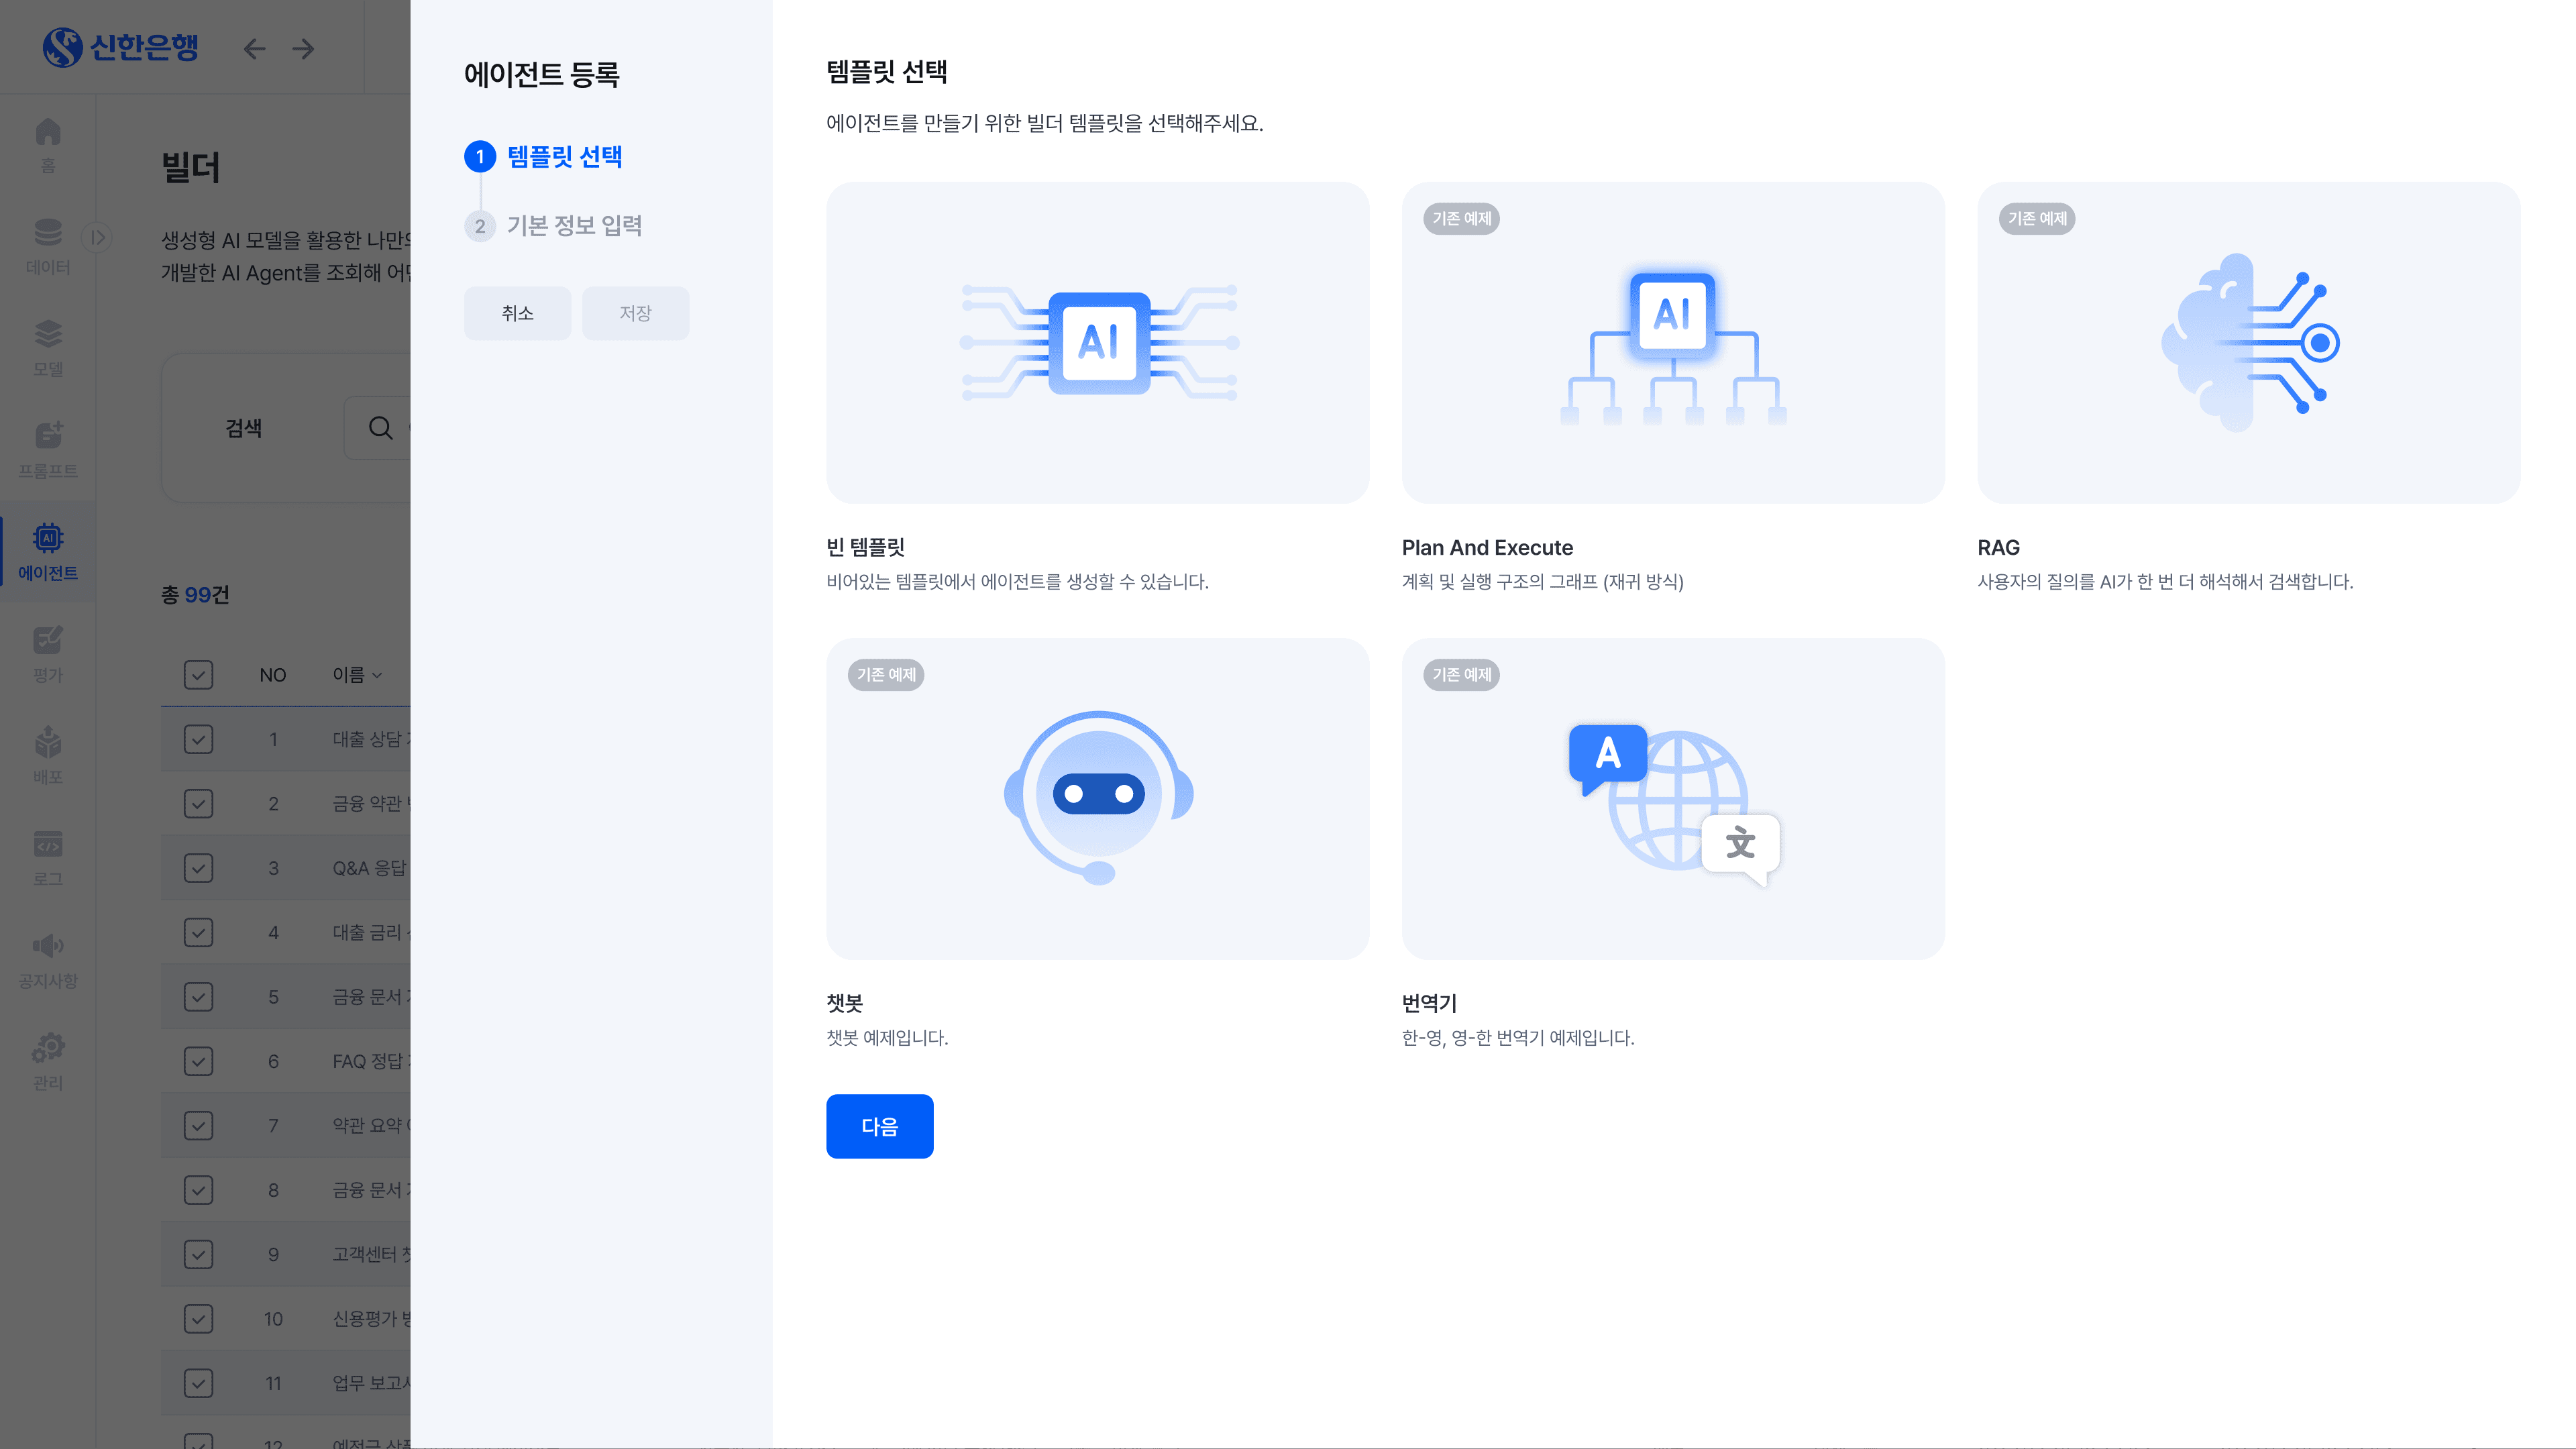Choose the RAG template thumbnail
The width and height of the screenshot is (2576, 1449).
point(2248,342)
